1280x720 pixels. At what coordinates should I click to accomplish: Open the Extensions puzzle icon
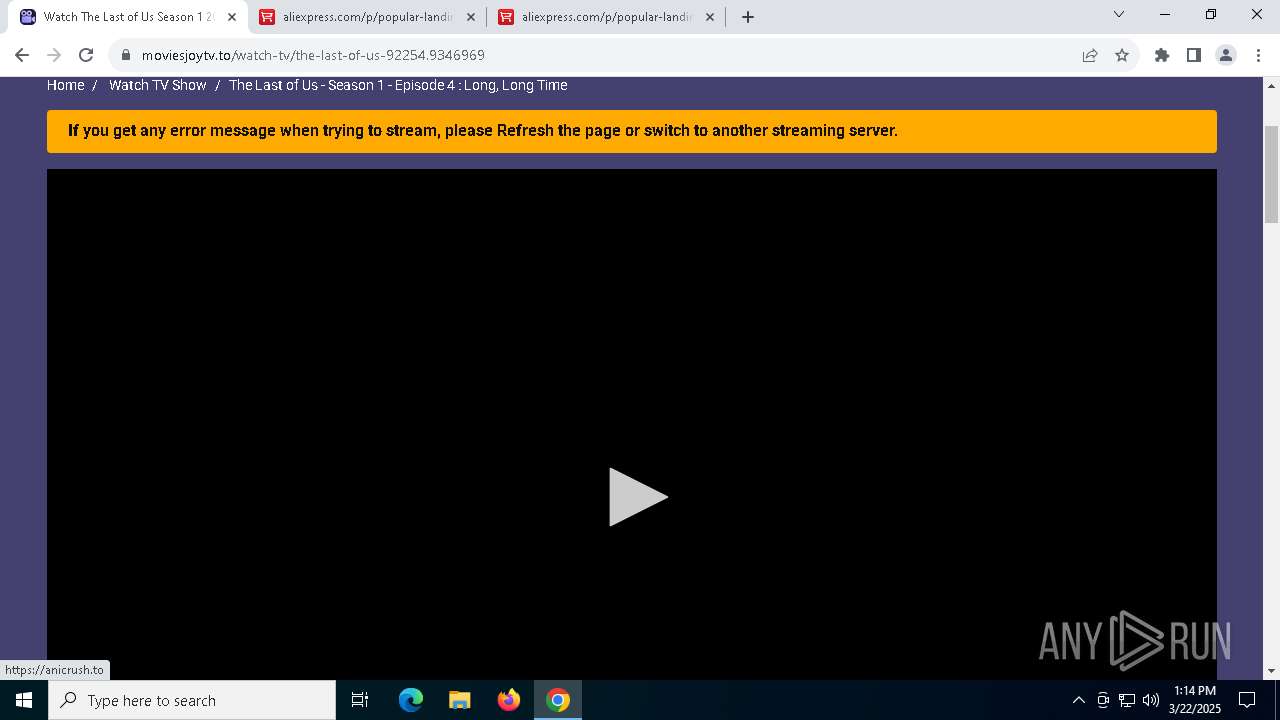(1162, 55)
